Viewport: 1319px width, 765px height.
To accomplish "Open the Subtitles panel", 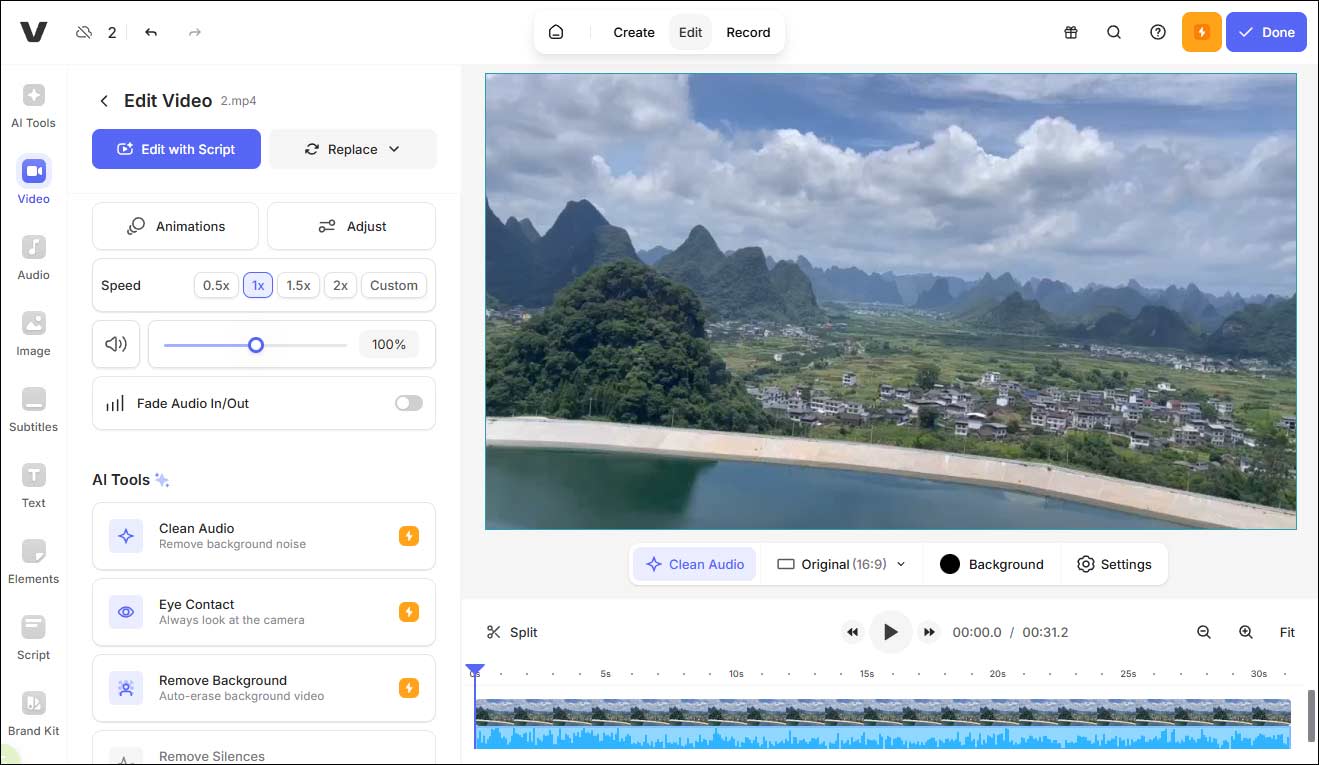I will point(33,408).
